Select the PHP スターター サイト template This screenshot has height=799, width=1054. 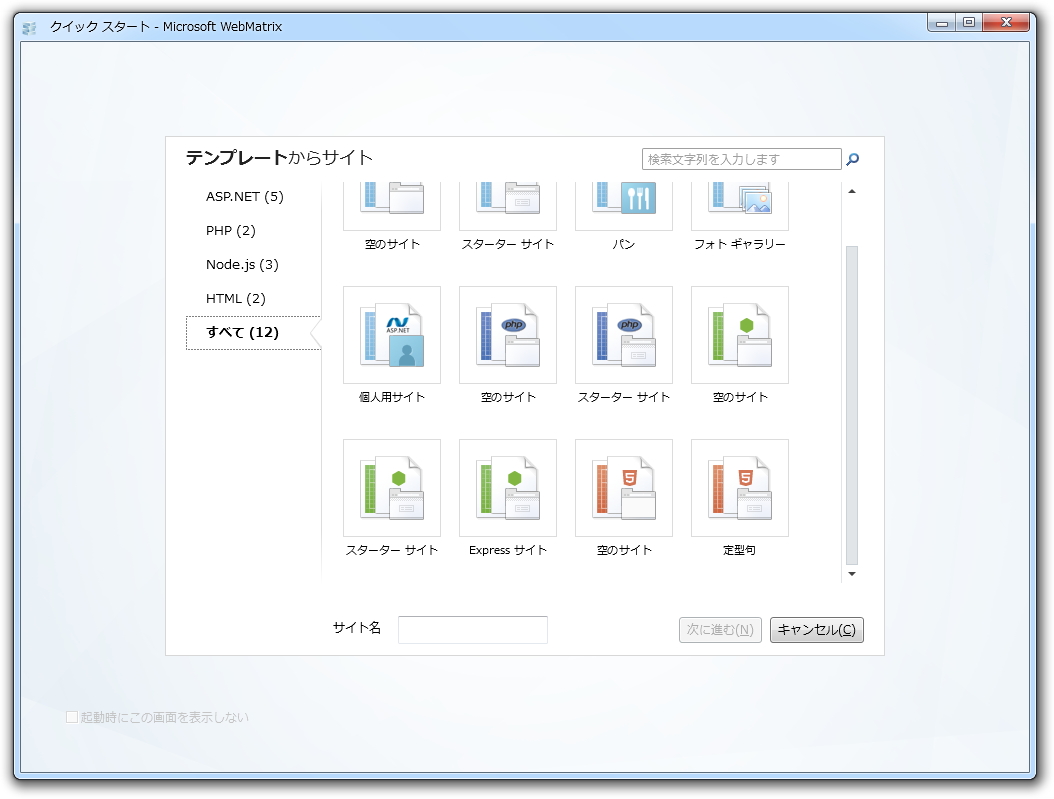[623, 335]
